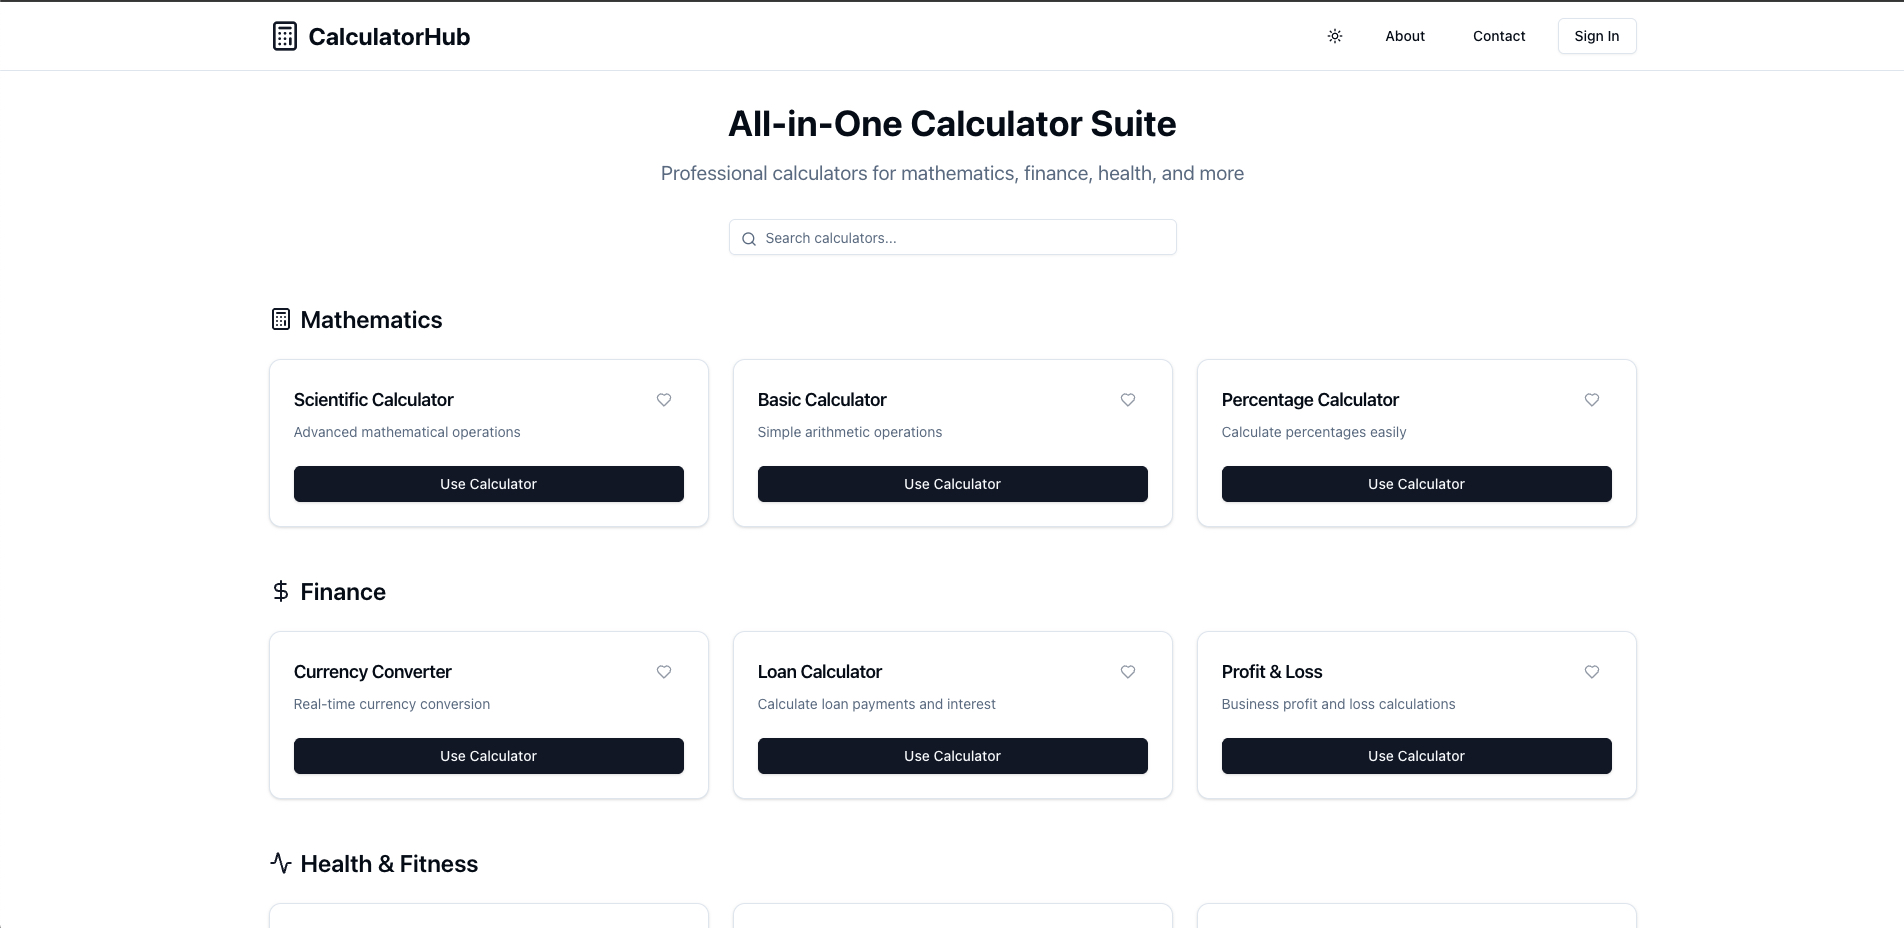
Task: Mark Profit & Loss as favorite
Action: coord(1592,672)
